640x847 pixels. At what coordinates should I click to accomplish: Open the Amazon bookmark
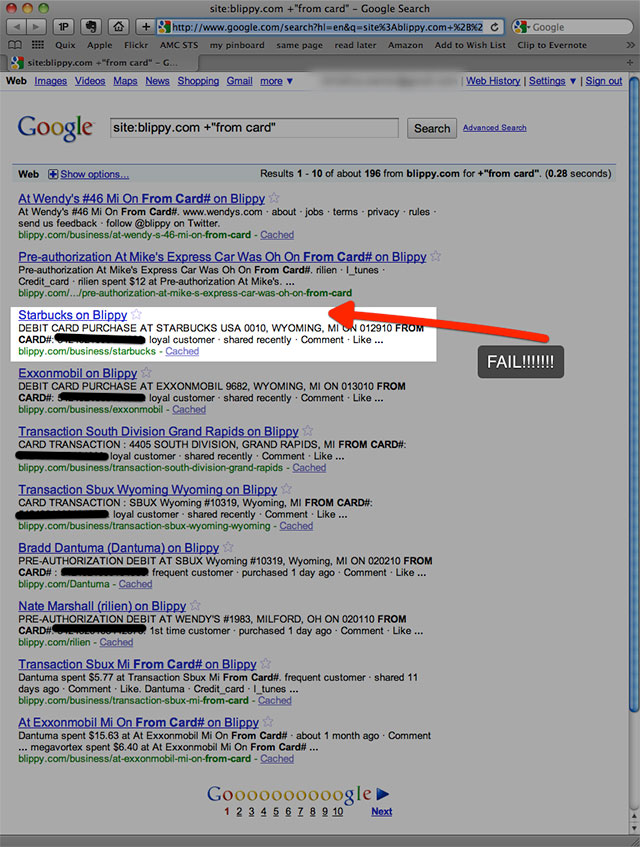click(406, 45)
